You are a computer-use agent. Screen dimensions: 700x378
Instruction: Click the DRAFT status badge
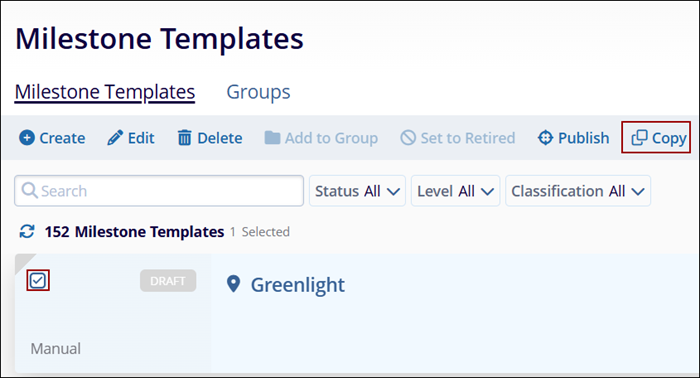168,281
